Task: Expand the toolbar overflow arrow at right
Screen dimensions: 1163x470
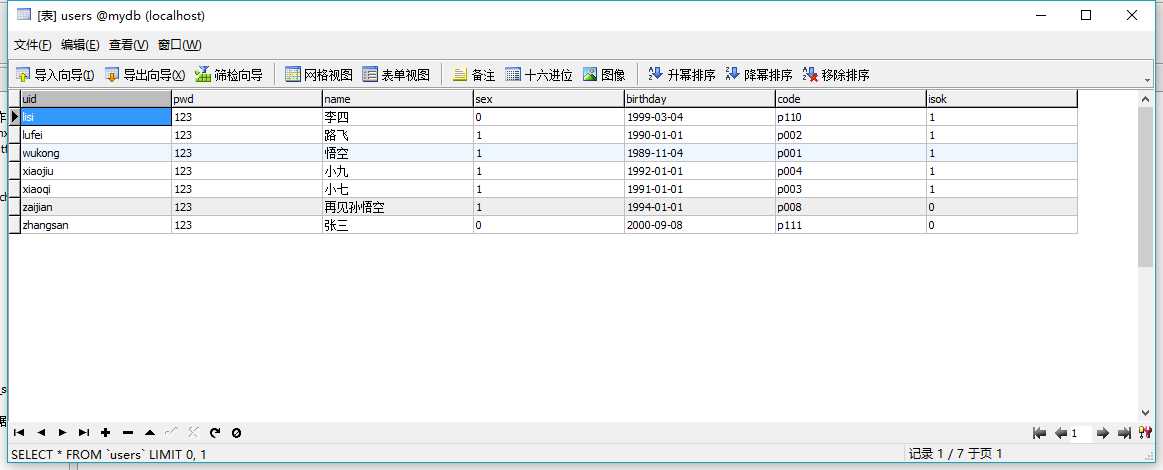Action: pyautogui.click(x=1148, y=79)
